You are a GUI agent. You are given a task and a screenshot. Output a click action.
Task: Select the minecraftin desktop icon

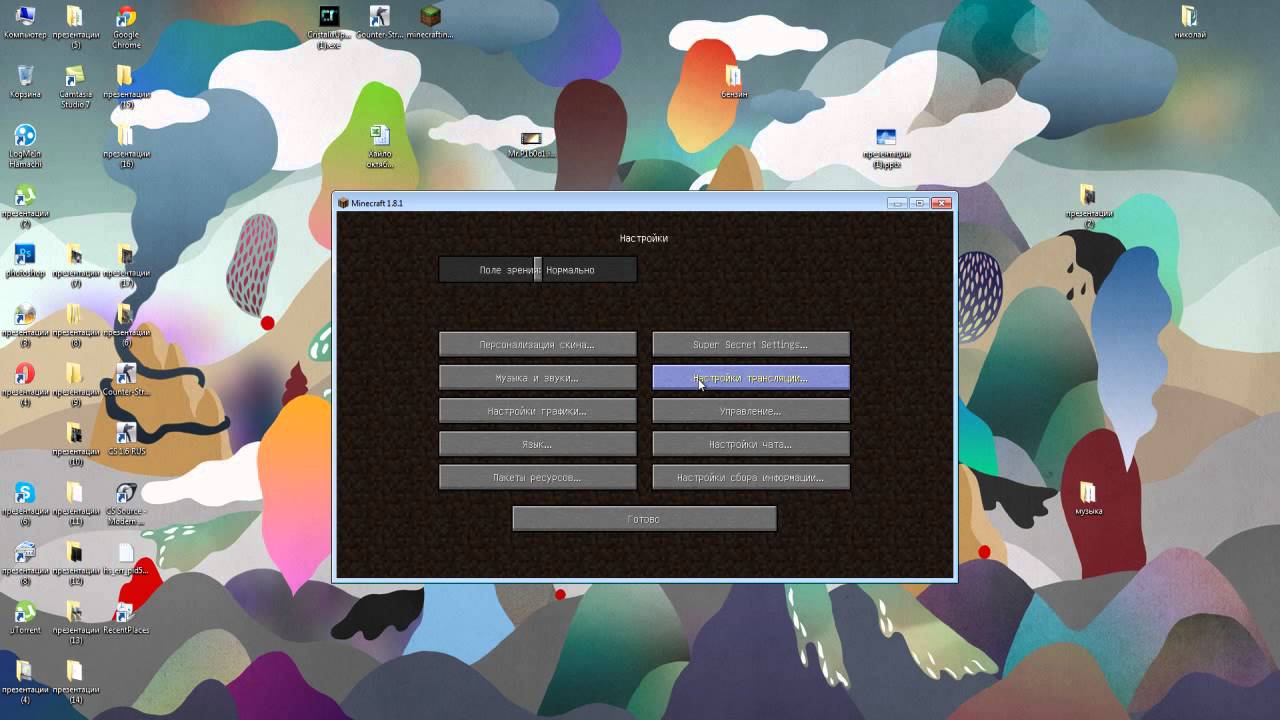[430, 22]
